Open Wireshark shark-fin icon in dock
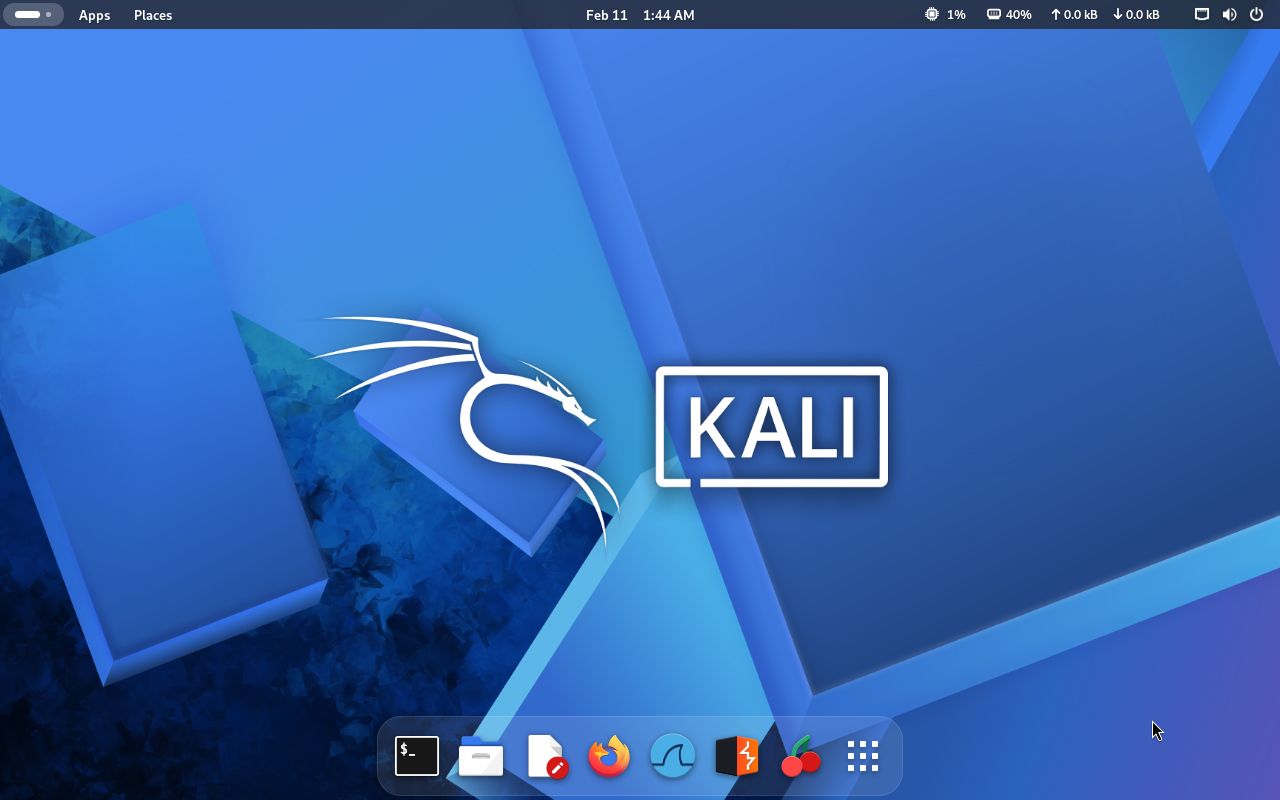Viewport: 1280px width, 800px height. point(673,756)
